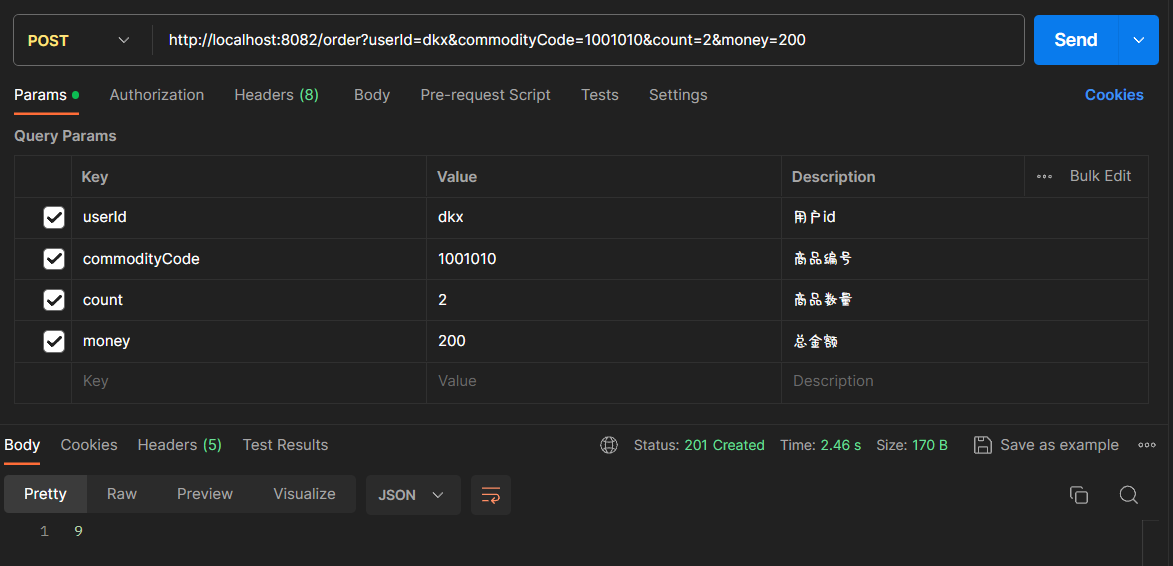Open the response Headers (5) tab

tap(180, 445)
